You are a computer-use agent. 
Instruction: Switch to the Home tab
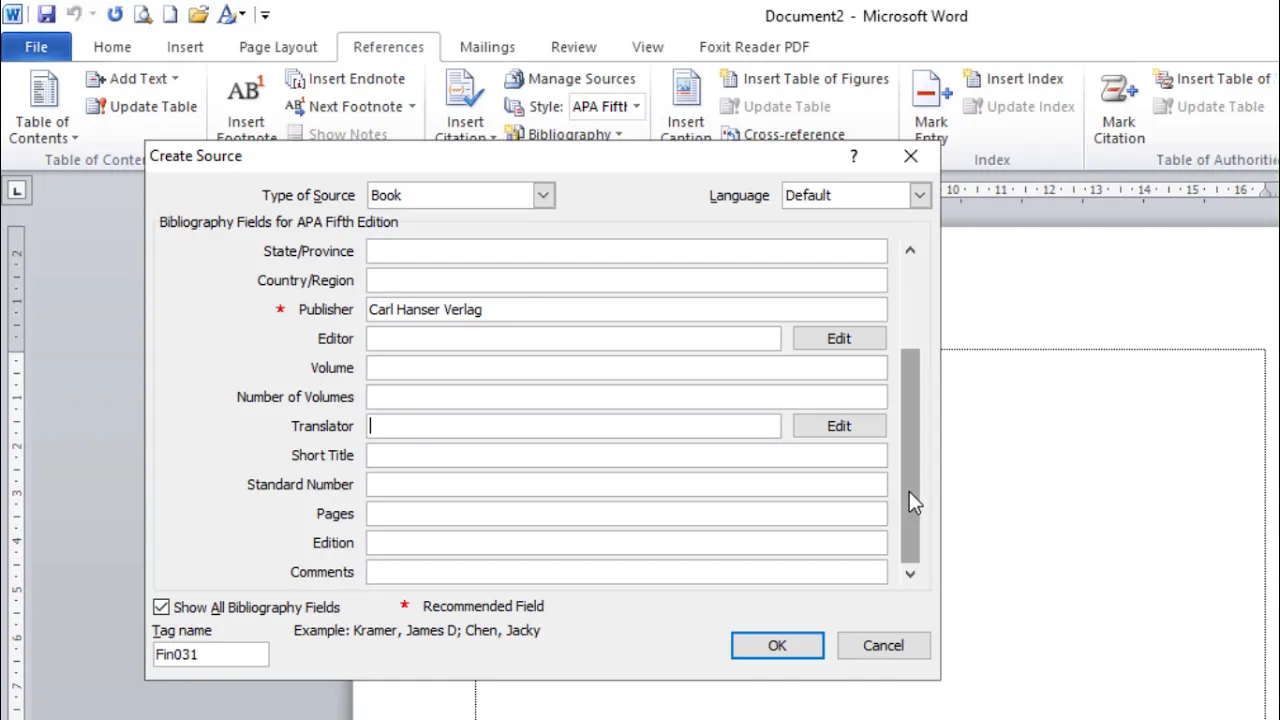pos(112,47)
